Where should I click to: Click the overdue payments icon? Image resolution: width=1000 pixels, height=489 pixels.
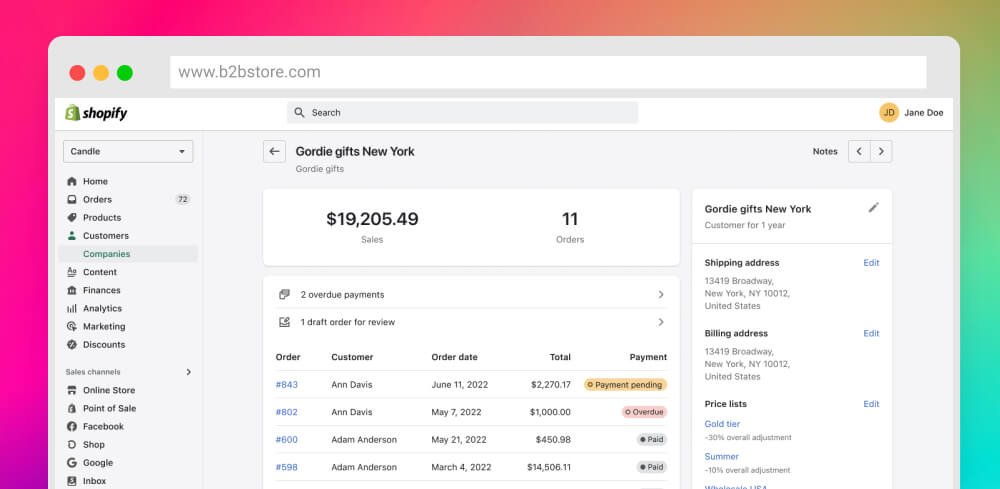pos(284,295)
